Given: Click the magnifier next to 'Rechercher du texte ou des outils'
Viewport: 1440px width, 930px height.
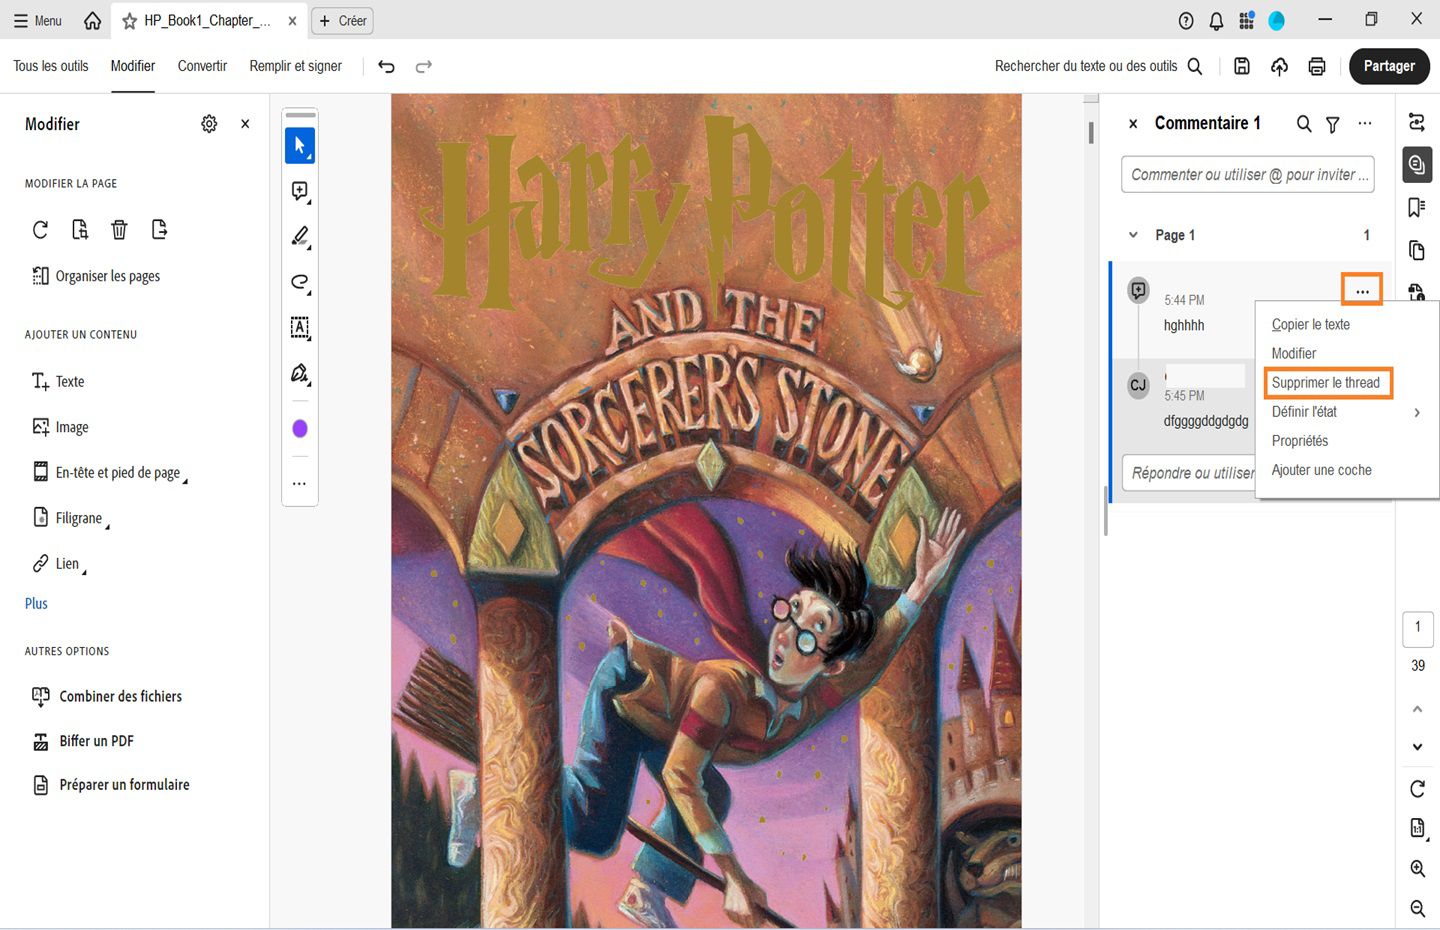Looking at the screenshot, I should coord(1195,66).
